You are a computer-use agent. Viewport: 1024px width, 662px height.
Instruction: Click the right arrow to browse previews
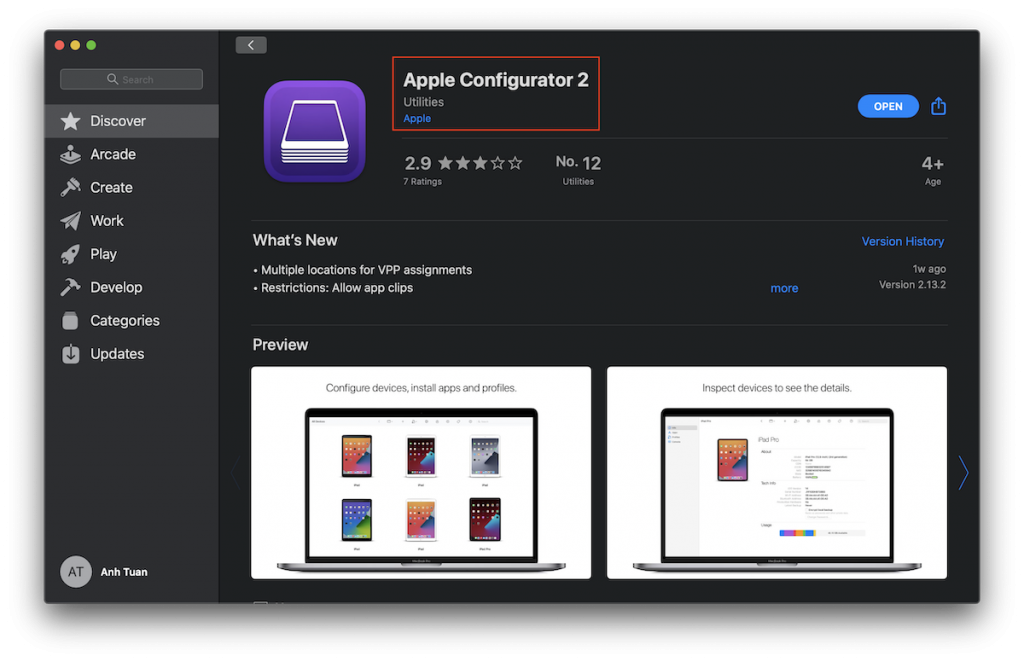coord(962,472)
